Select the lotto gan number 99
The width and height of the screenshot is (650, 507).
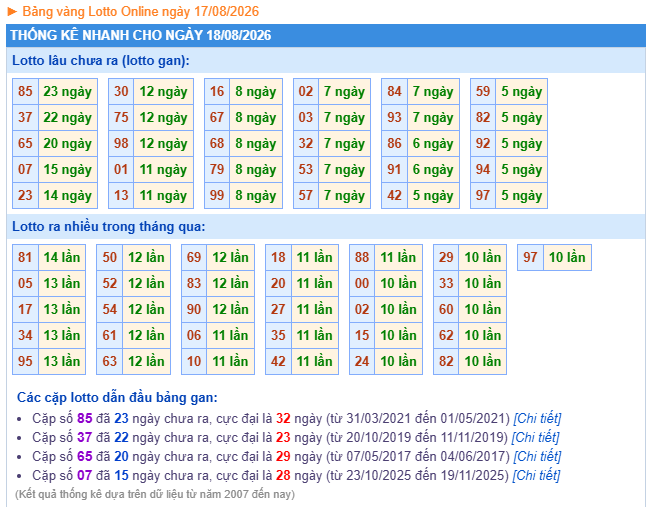point(217,195)
